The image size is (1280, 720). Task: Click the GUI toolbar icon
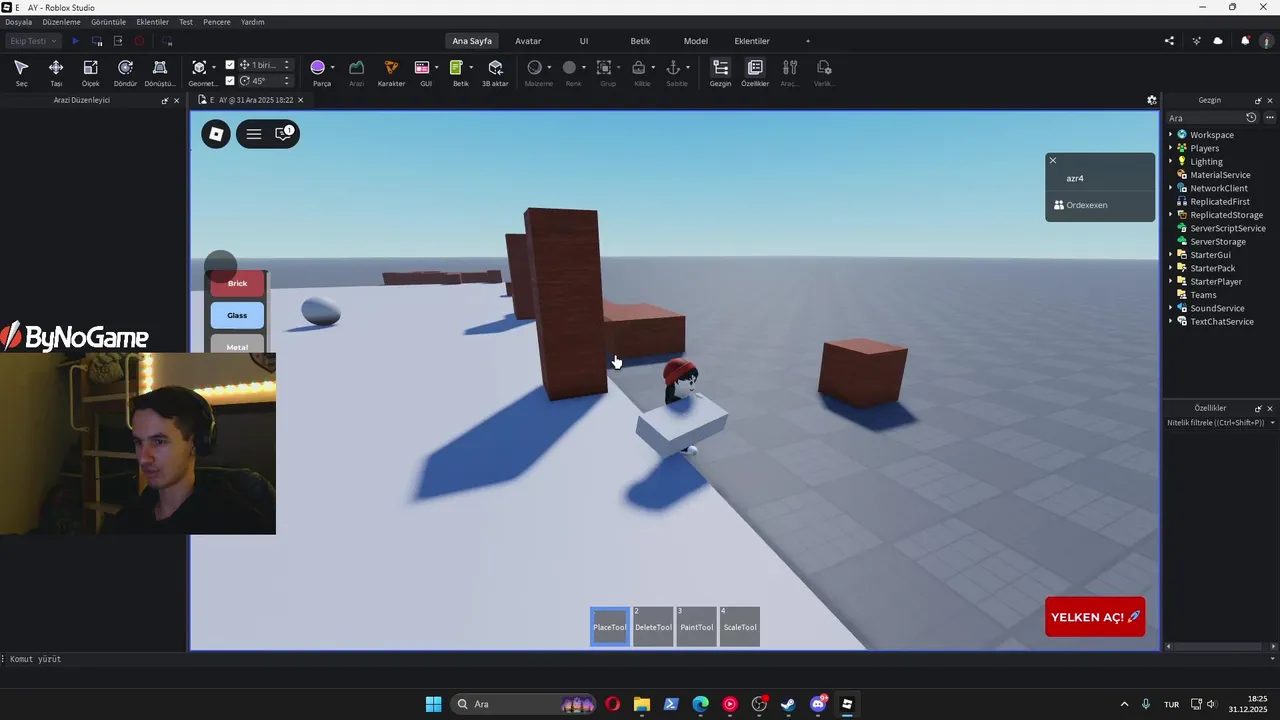(422, 67)
